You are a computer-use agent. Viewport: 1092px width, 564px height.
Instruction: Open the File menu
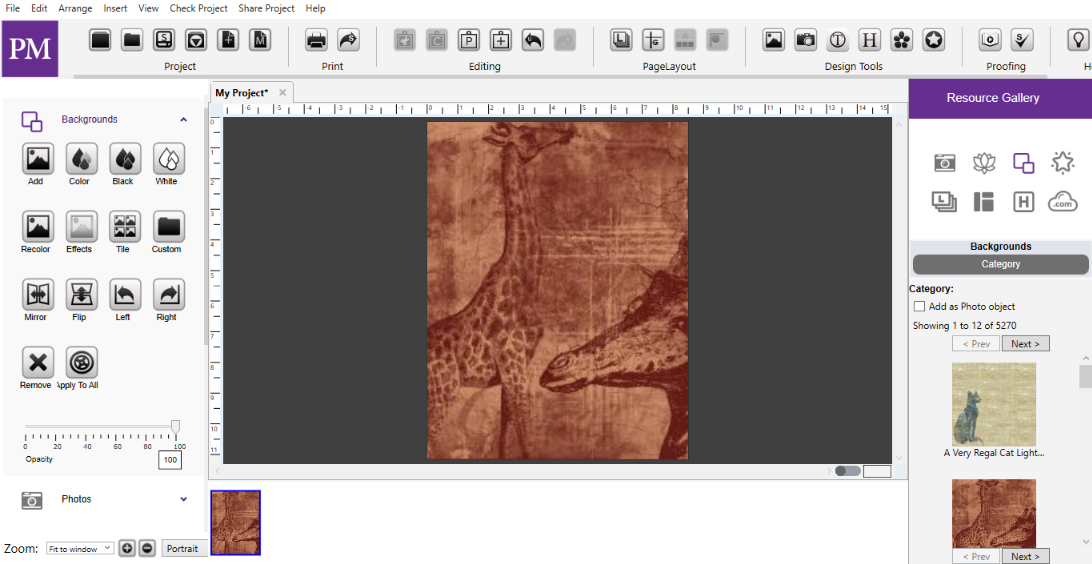click(13, 8)
